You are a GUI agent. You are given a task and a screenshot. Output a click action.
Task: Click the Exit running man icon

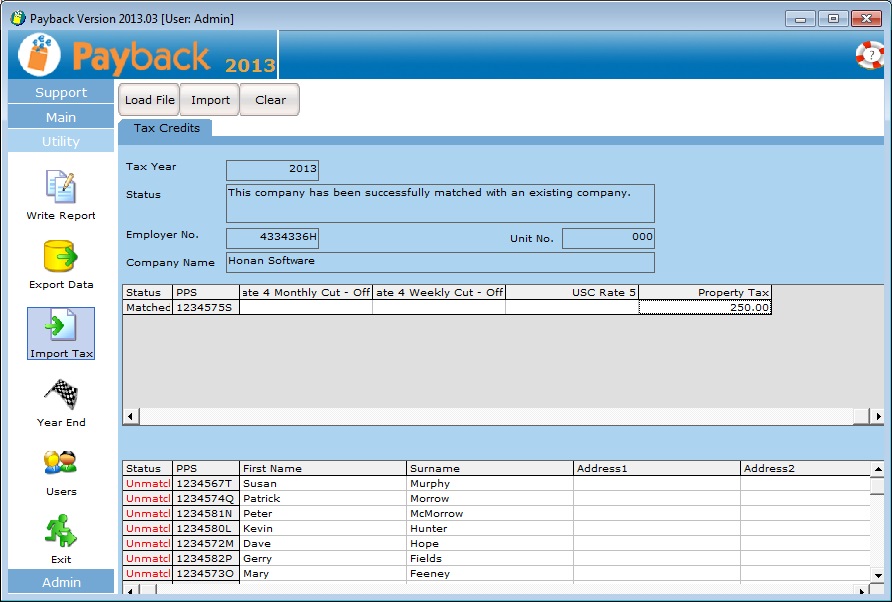[61, 531]
